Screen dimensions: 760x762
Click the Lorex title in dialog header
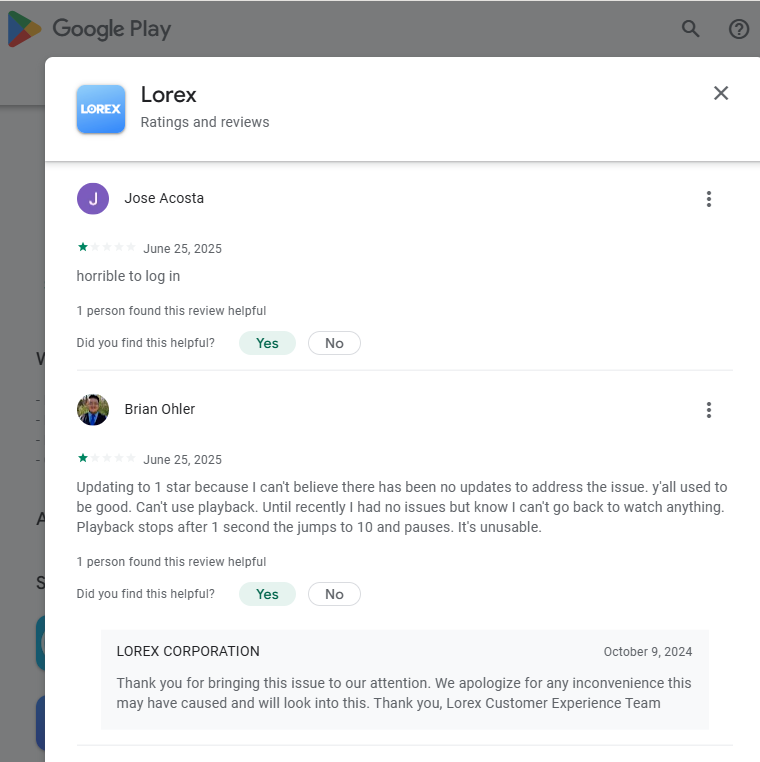(169, 95)
